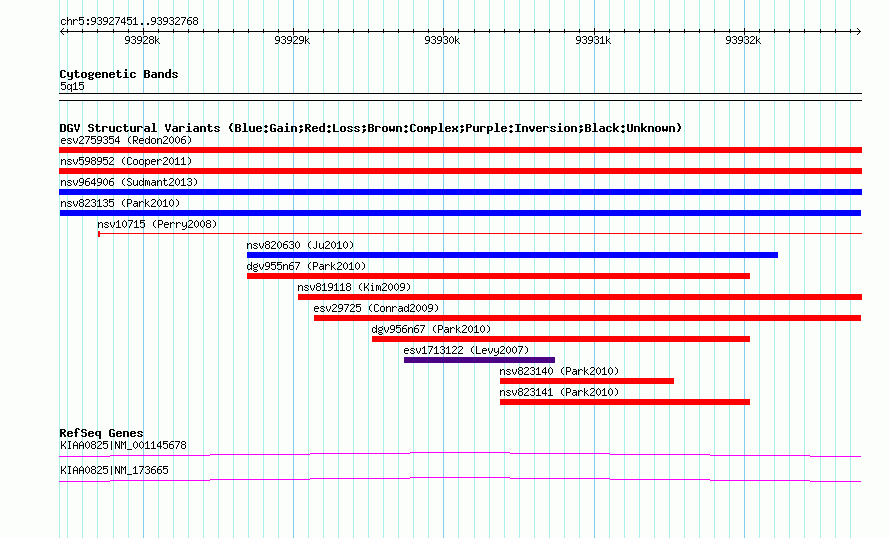The image size is (890, 538).
Task: Click the 93928k ruler tick label
Action: point(142,40)
